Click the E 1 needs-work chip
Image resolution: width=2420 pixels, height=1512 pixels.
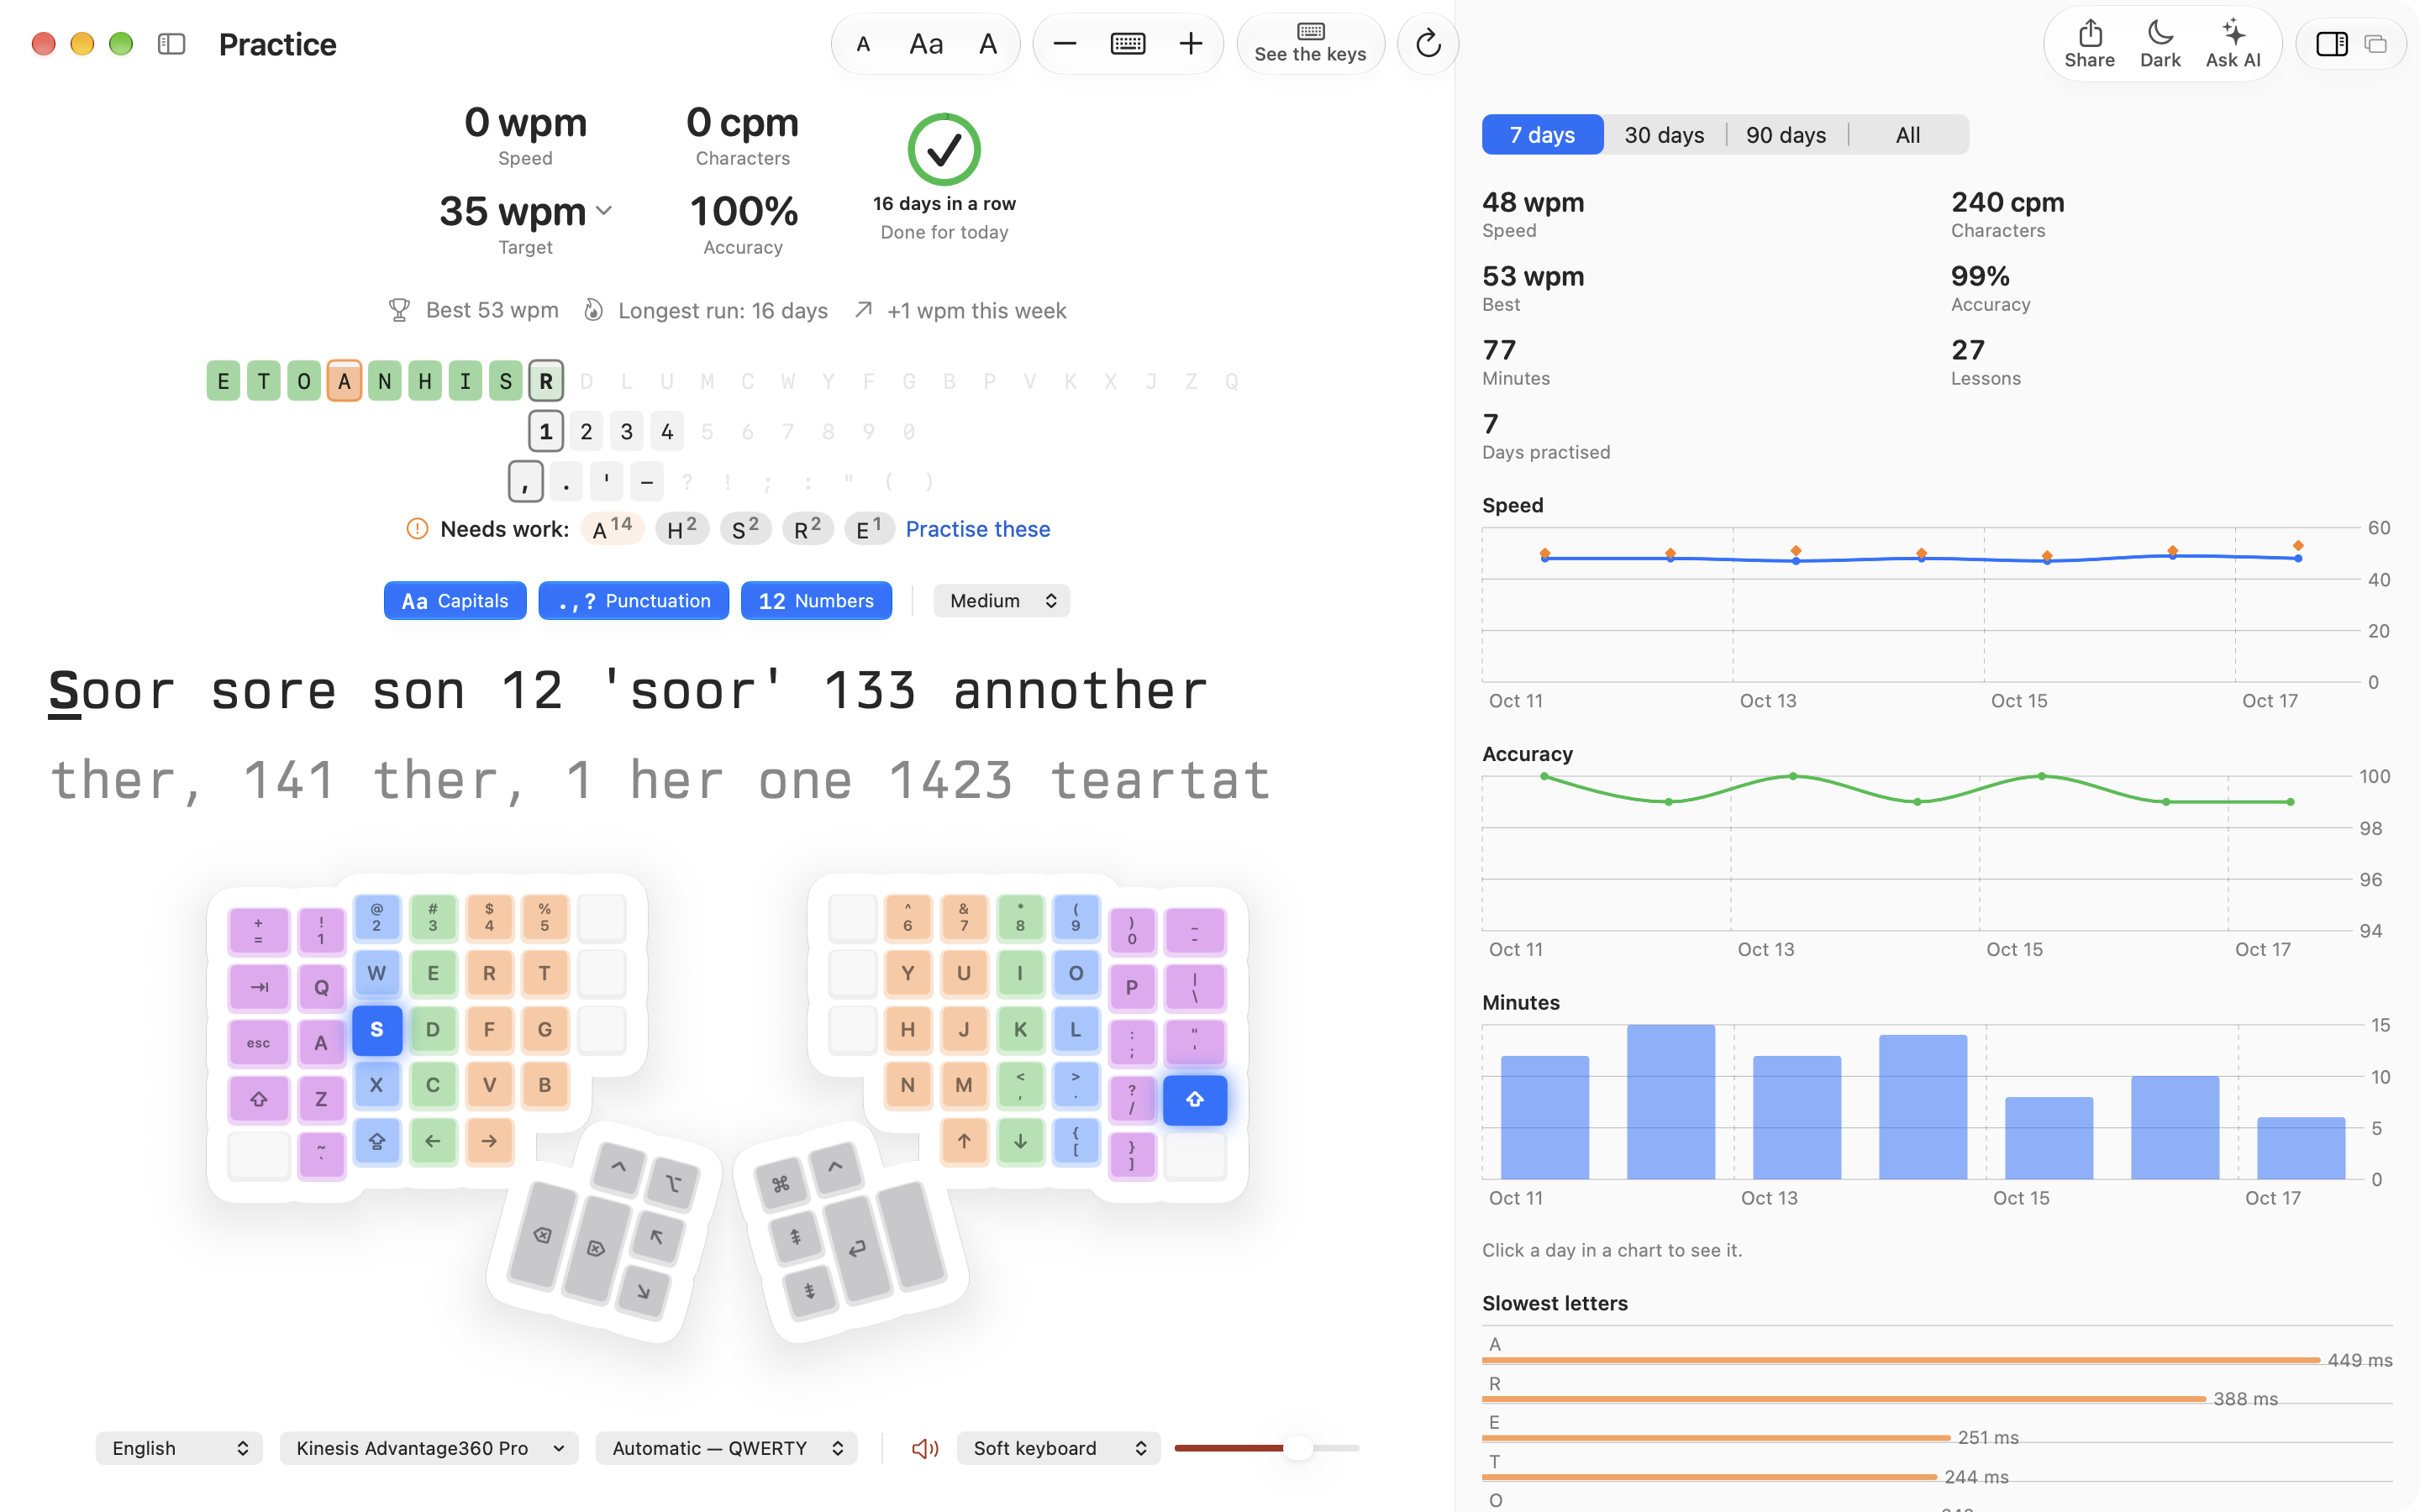869,529
